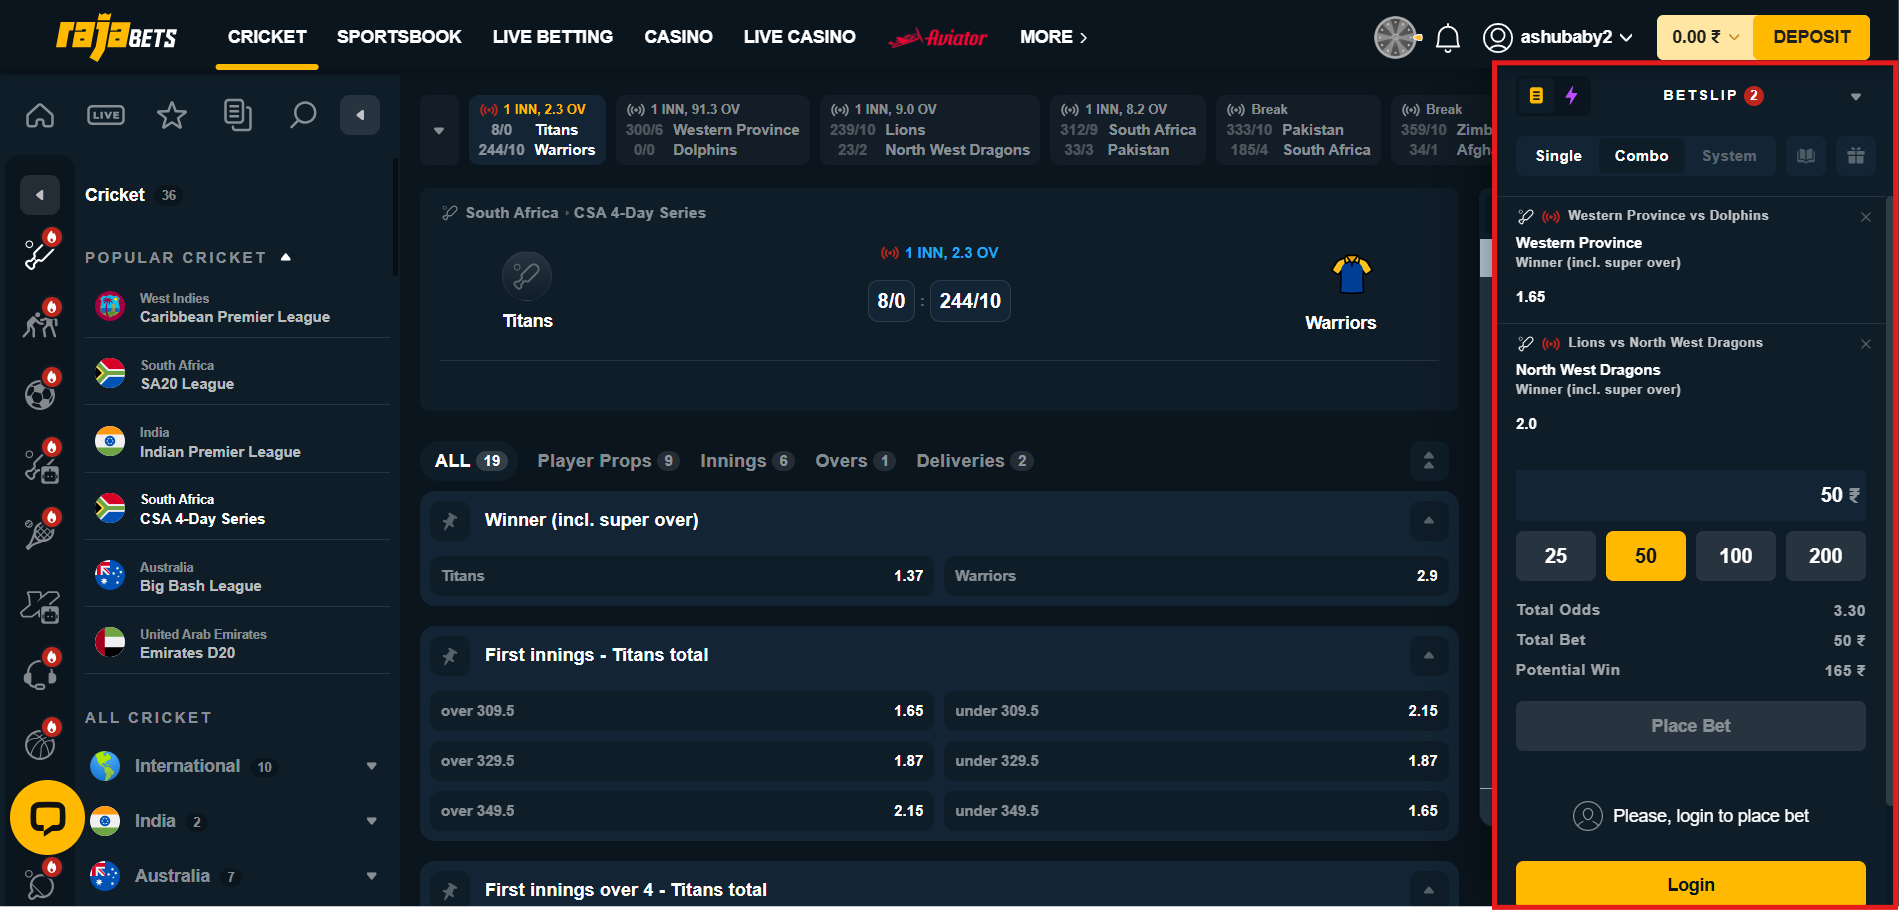Go to the LIVE CASINO menu
The width and height of the screenshot is (1899, 910).
[x=799, y=37]
